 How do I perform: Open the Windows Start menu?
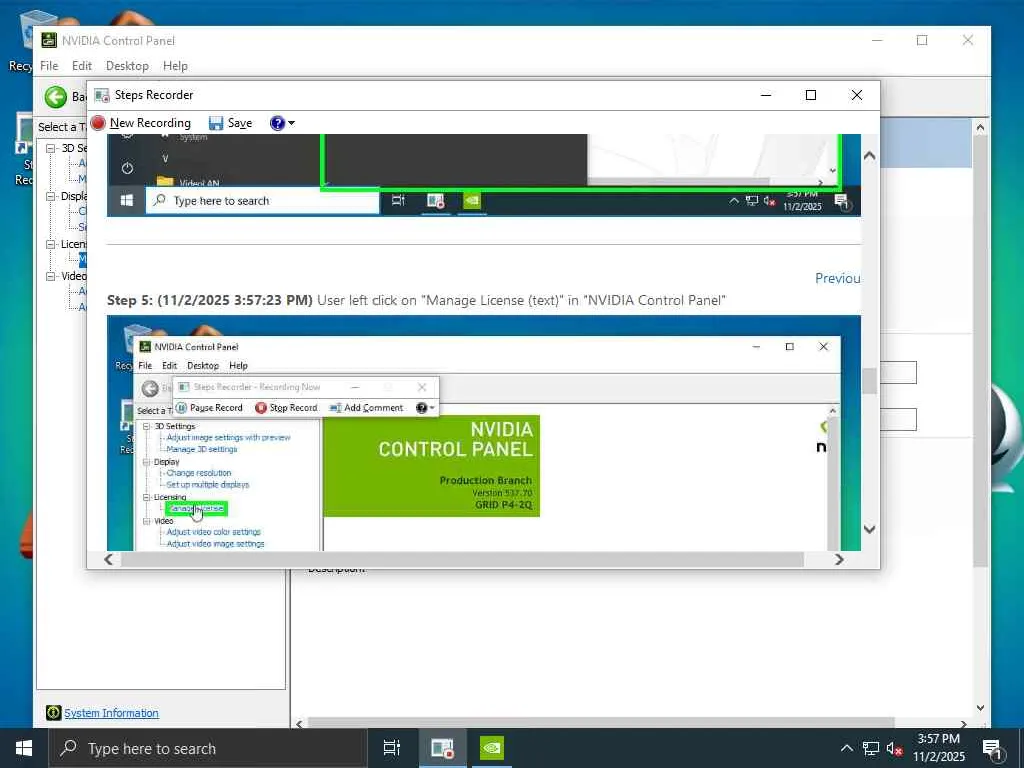coord(24,748)
